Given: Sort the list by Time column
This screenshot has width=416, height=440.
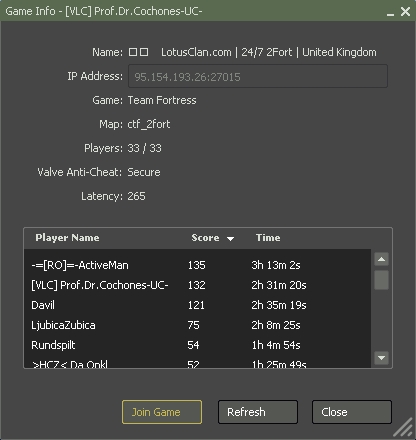Looking at the screenshot, I should pyautogui.click(x=268, y=238).
